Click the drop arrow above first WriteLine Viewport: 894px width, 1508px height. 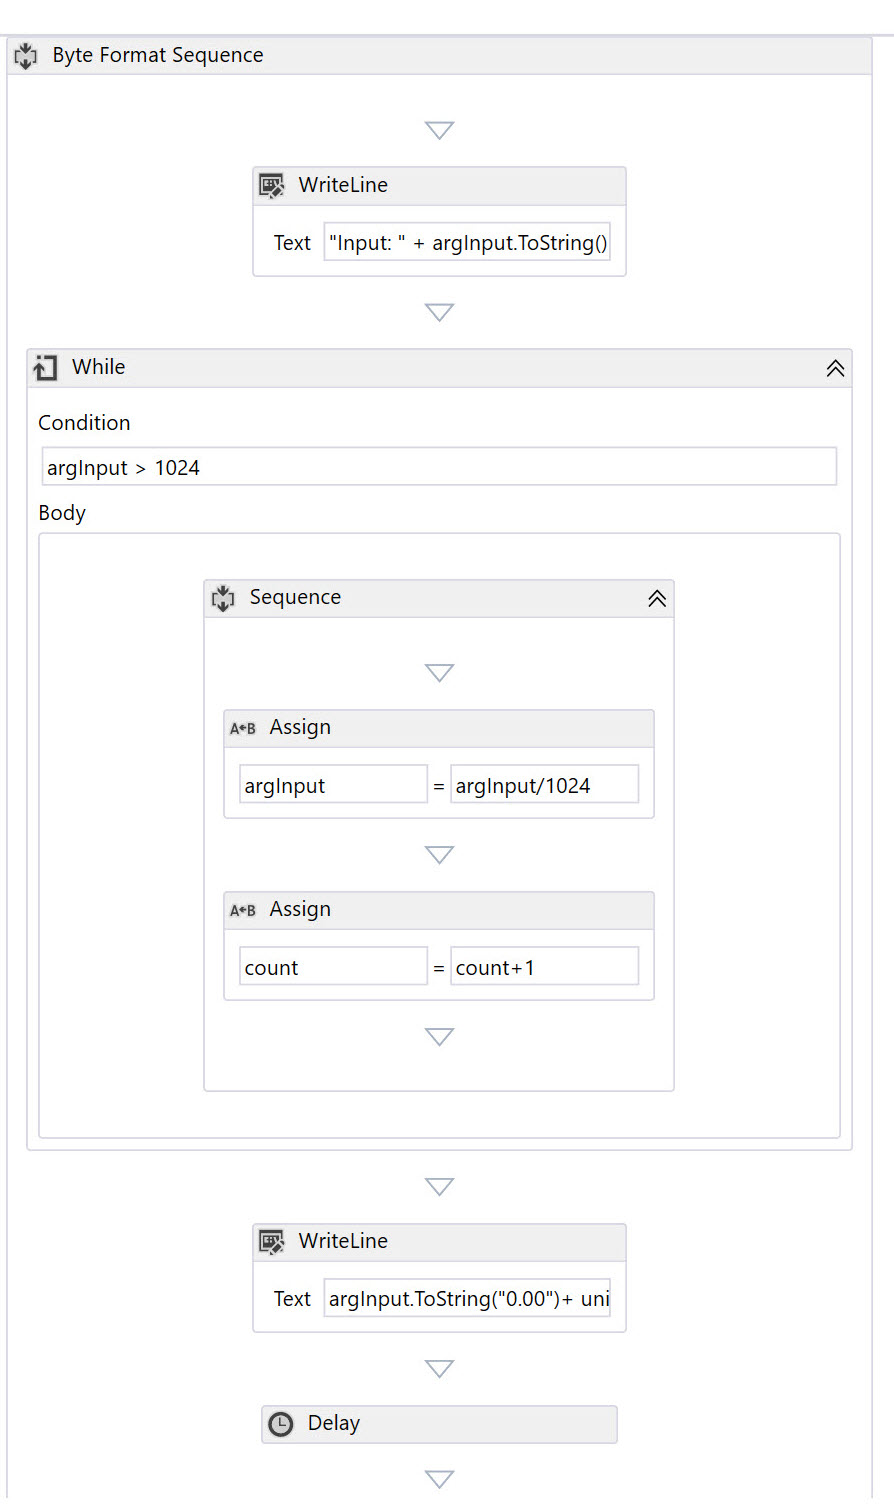[x=440, y=130]
